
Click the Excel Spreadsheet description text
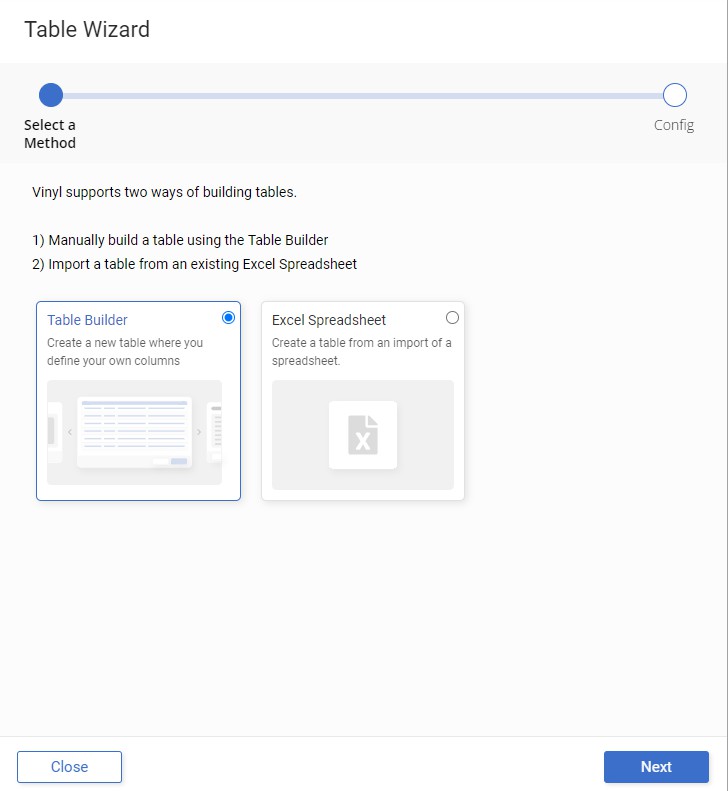coord(361,352)
